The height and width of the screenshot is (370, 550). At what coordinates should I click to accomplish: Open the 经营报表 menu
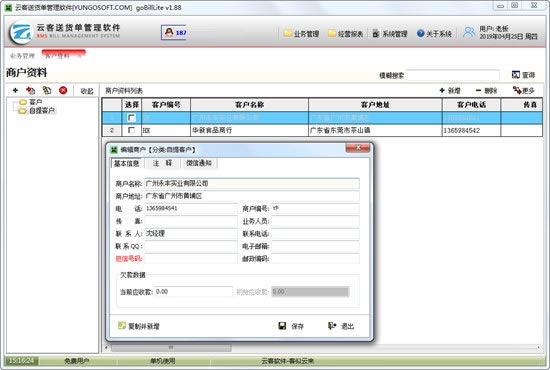(x=346, y=34)
